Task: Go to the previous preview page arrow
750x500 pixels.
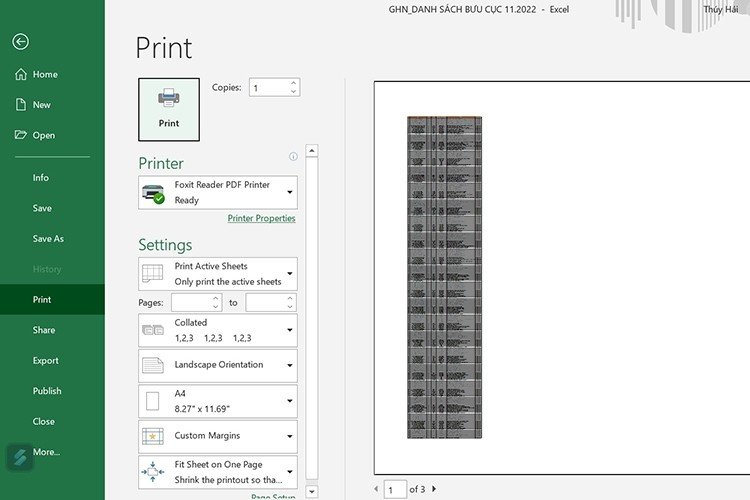Action: coord(376,488)
